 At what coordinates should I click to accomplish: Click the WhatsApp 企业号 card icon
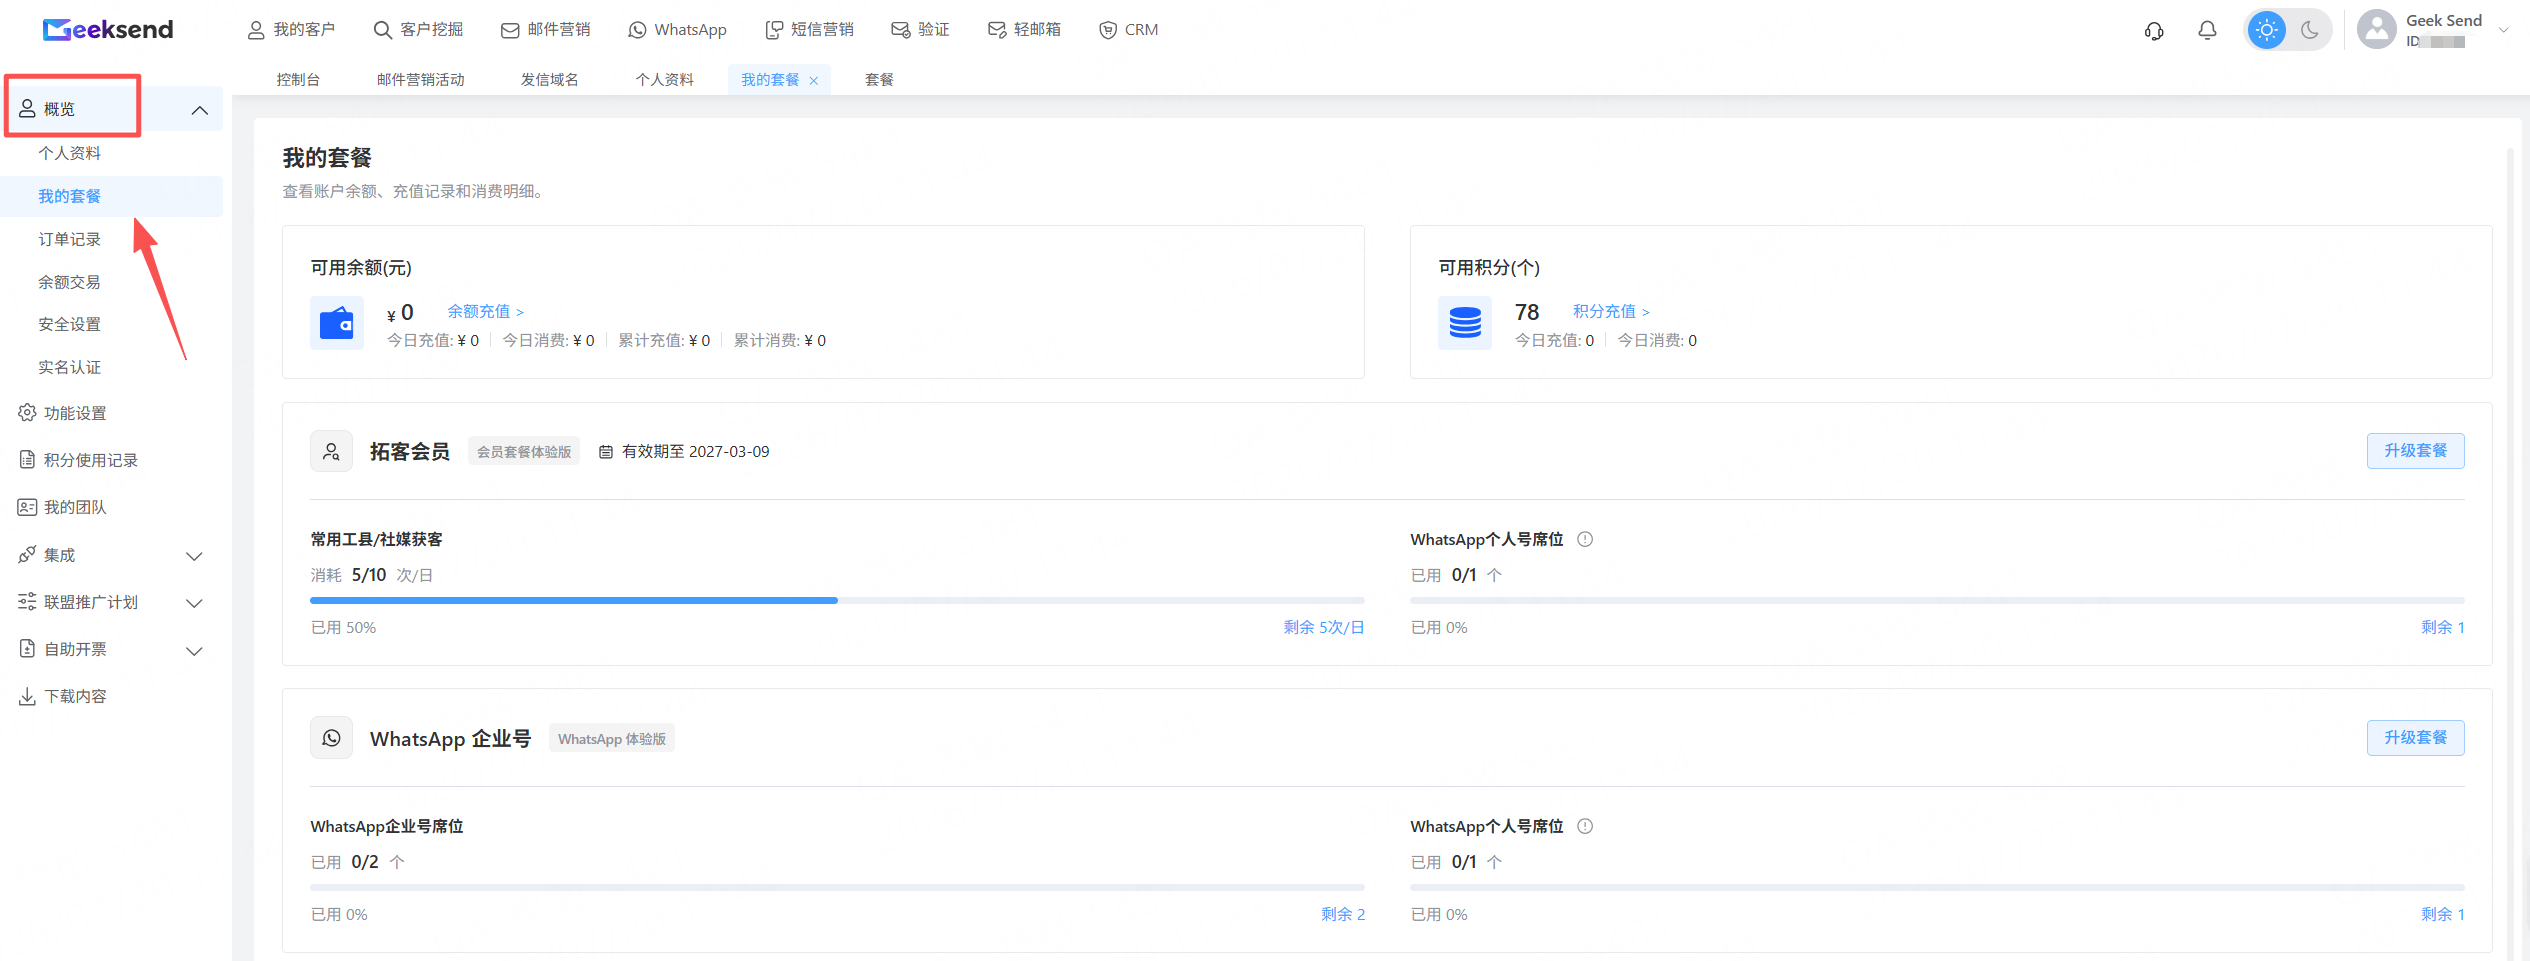pos(331,738)
